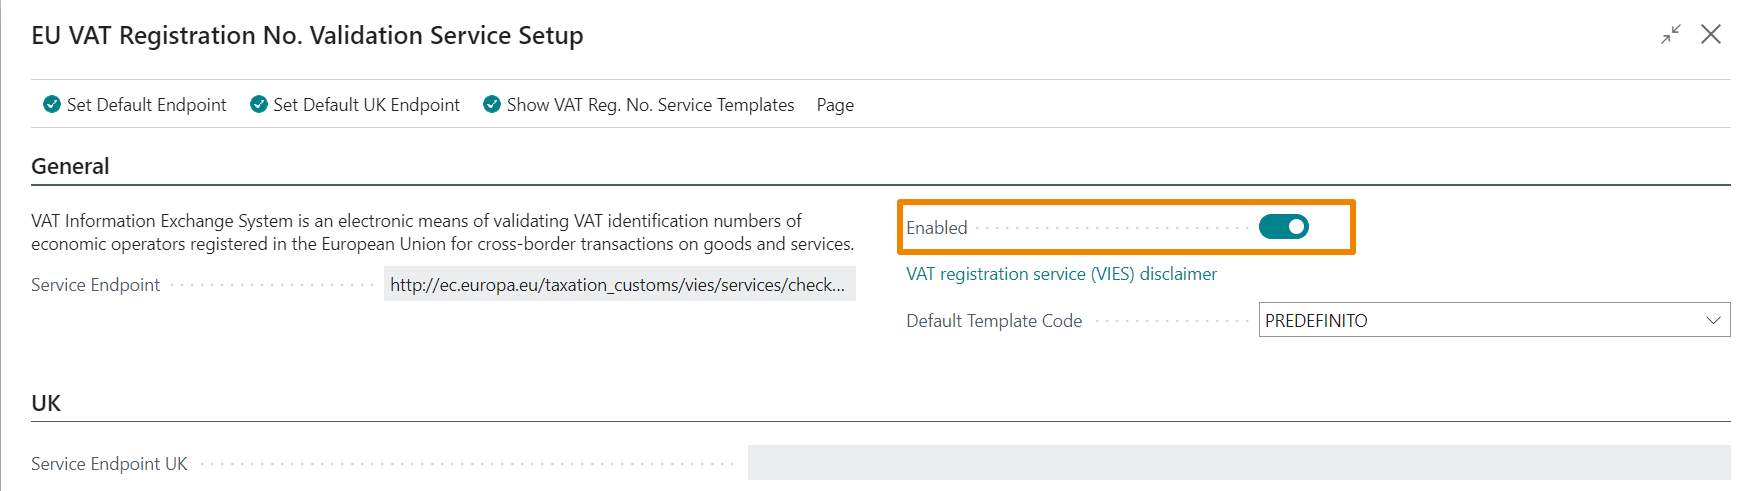The image size is (1761, 491).
Task: Open the VAT registration service (VIES) disclaimer link
Action: tap(1061, 274)
